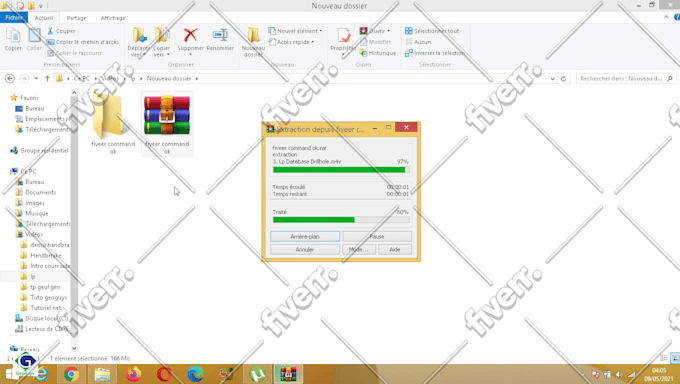Click Modifier in the Ouvrir group

[376, 42]
